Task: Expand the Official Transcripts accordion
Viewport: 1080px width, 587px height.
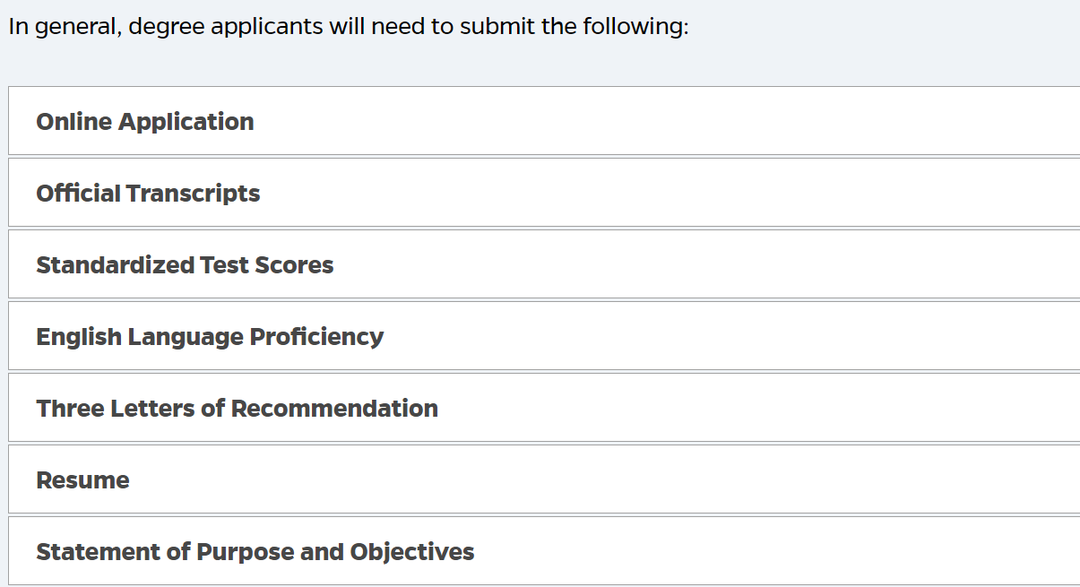Action: click(544, 192)
